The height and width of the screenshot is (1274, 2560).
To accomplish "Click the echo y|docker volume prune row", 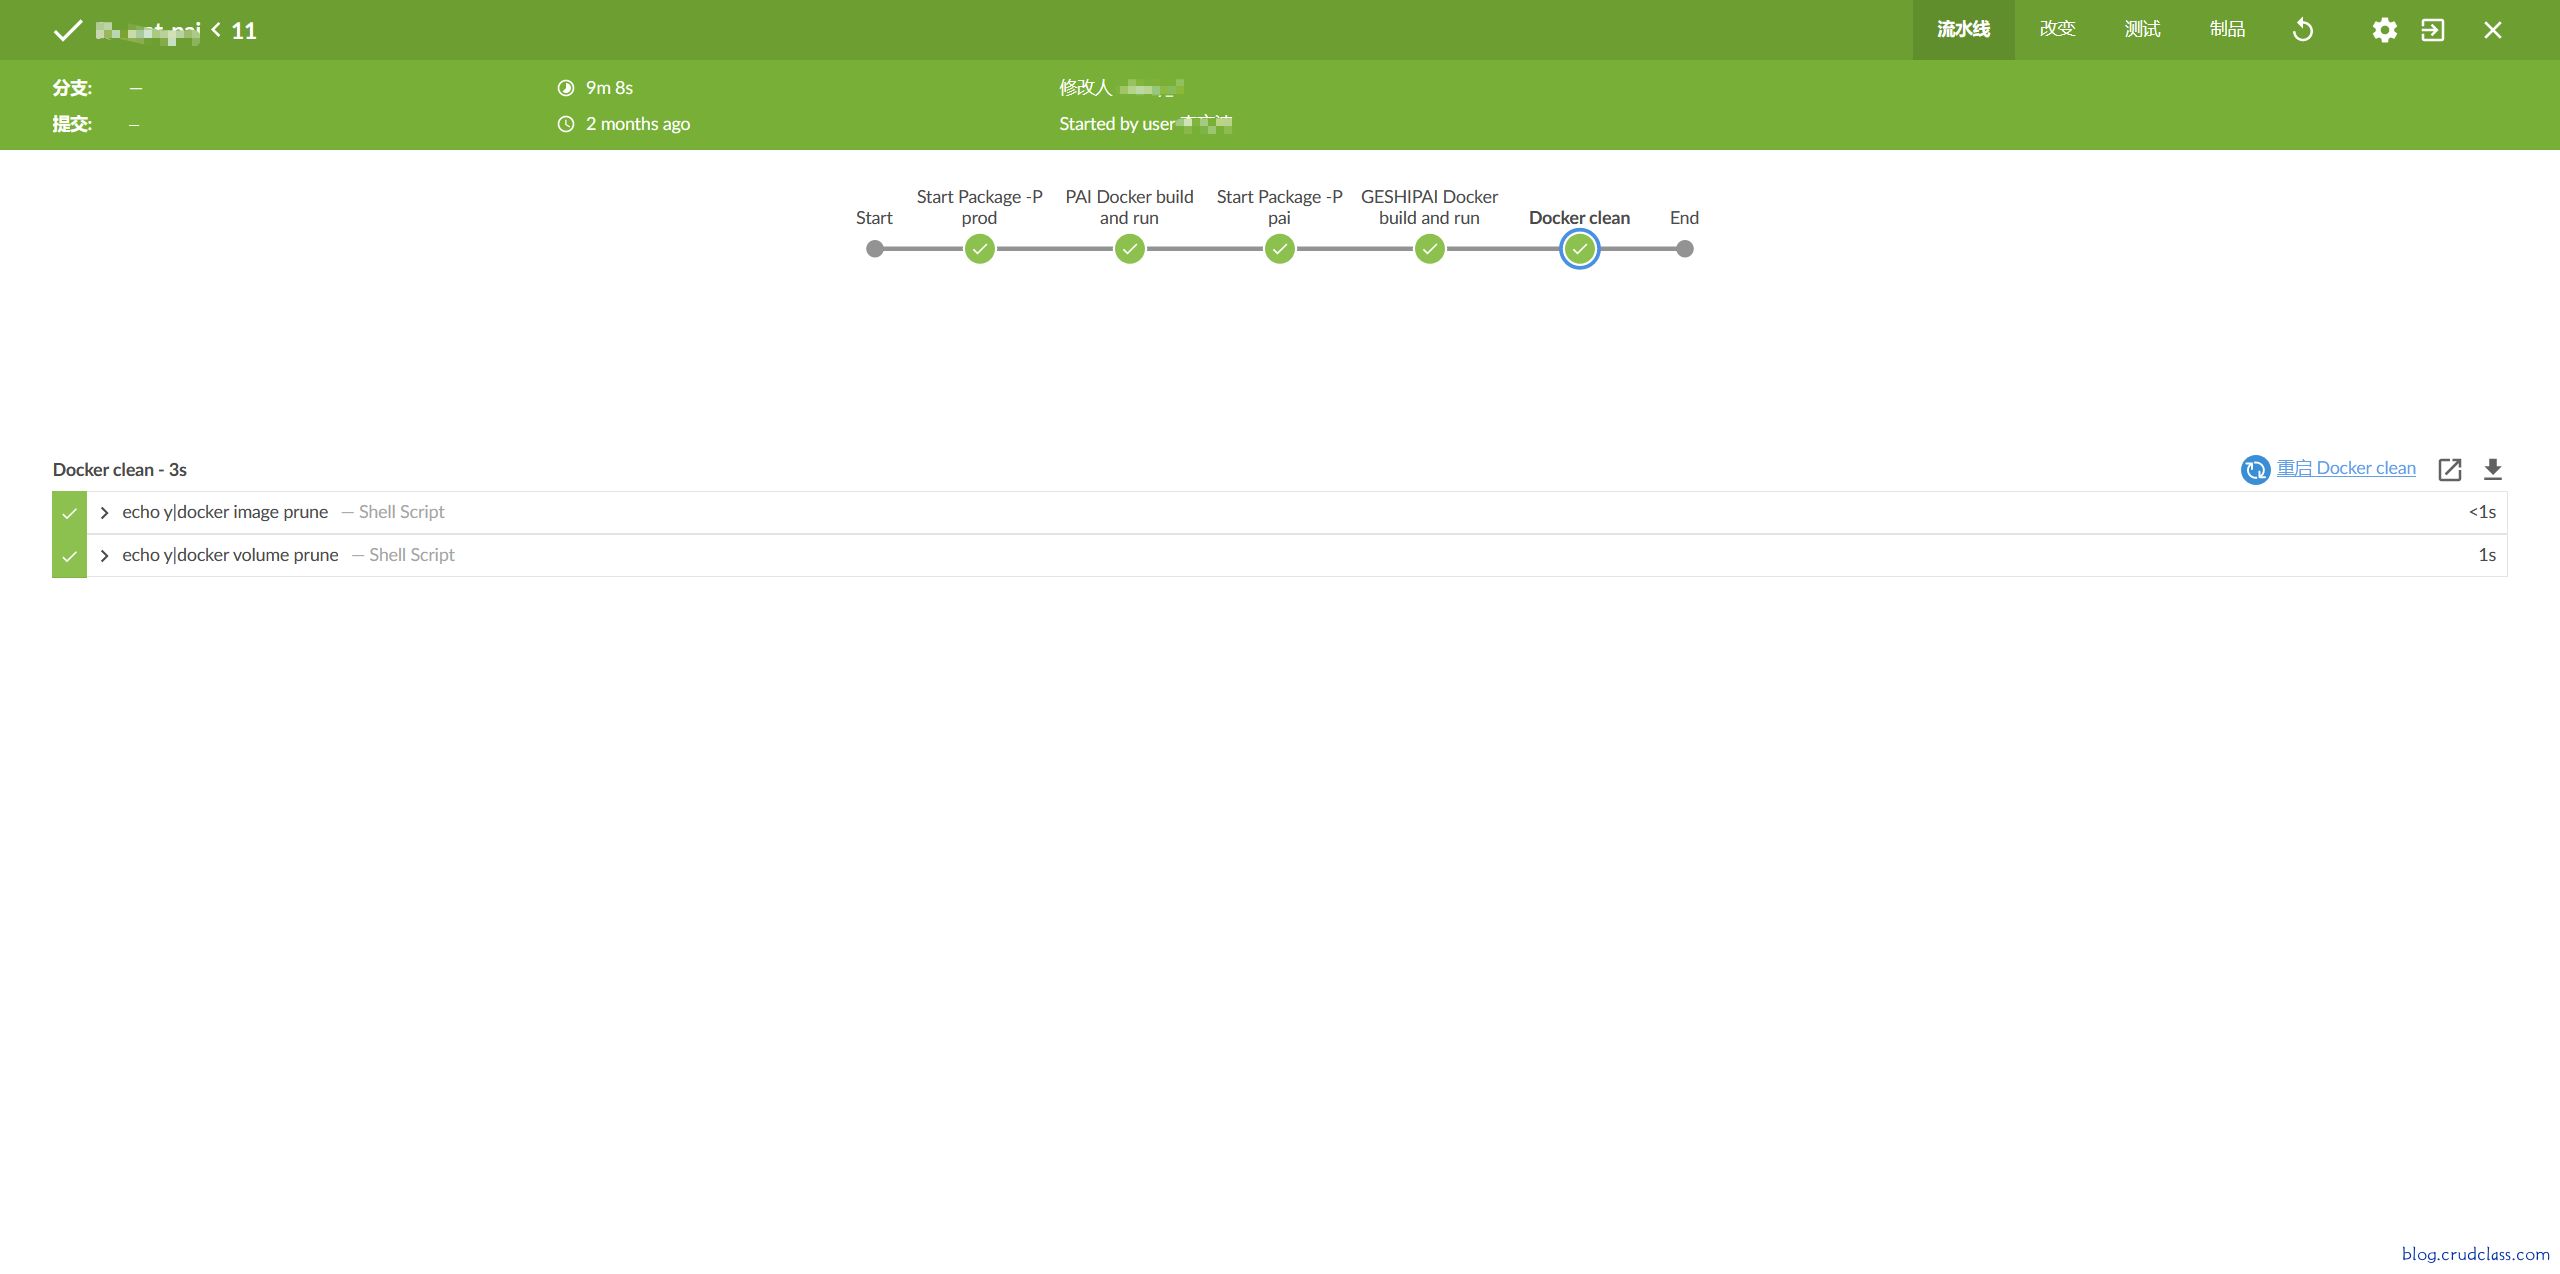I will click(230, 555).
